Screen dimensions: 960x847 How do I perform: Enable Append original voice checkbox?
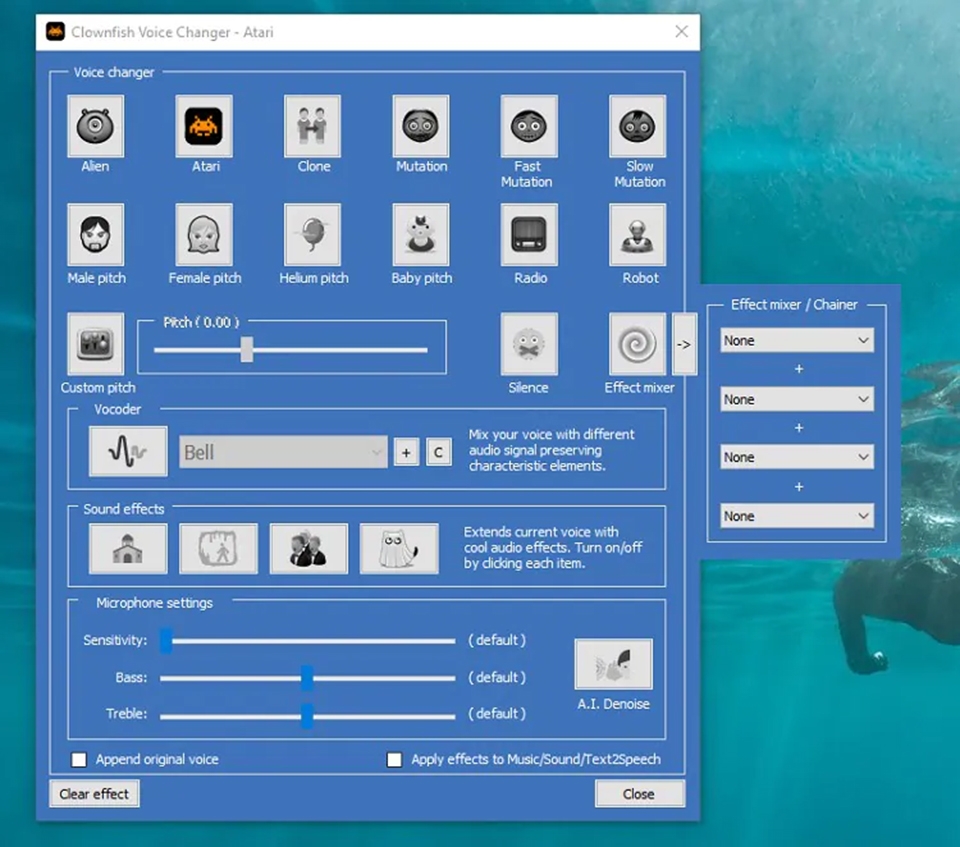pyautogui.click(x=79, y=760)
